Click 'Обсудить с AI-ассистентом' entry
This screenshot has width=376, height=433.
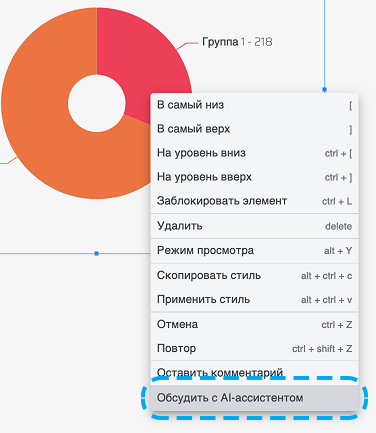pyautogui.click(x=254, y=398)
